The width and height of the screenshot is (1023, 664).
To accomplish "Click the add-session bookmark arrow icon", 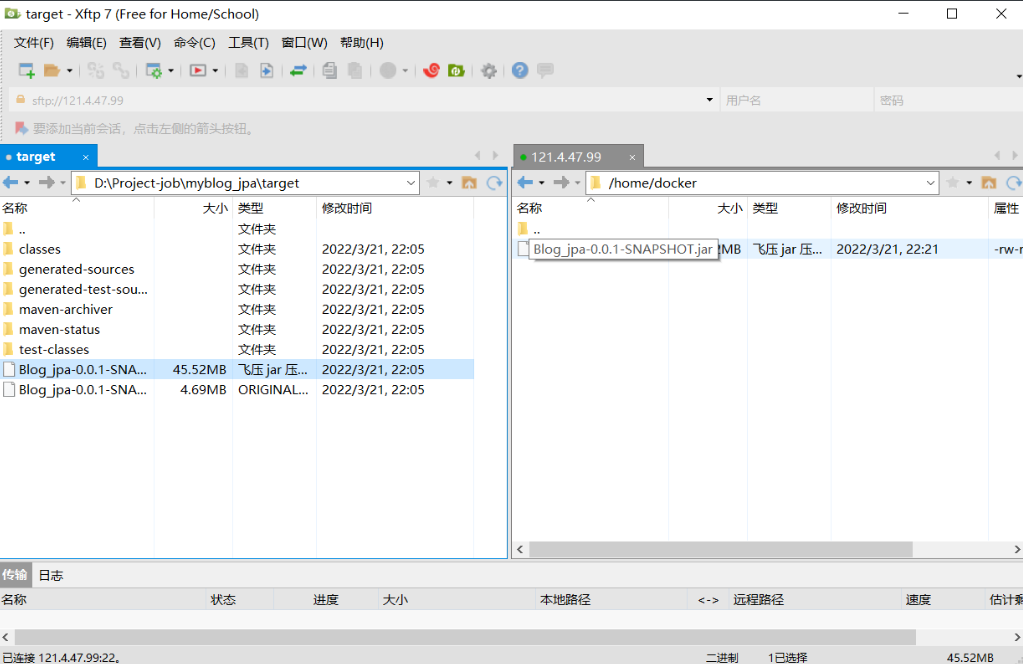I will (22, 128).
